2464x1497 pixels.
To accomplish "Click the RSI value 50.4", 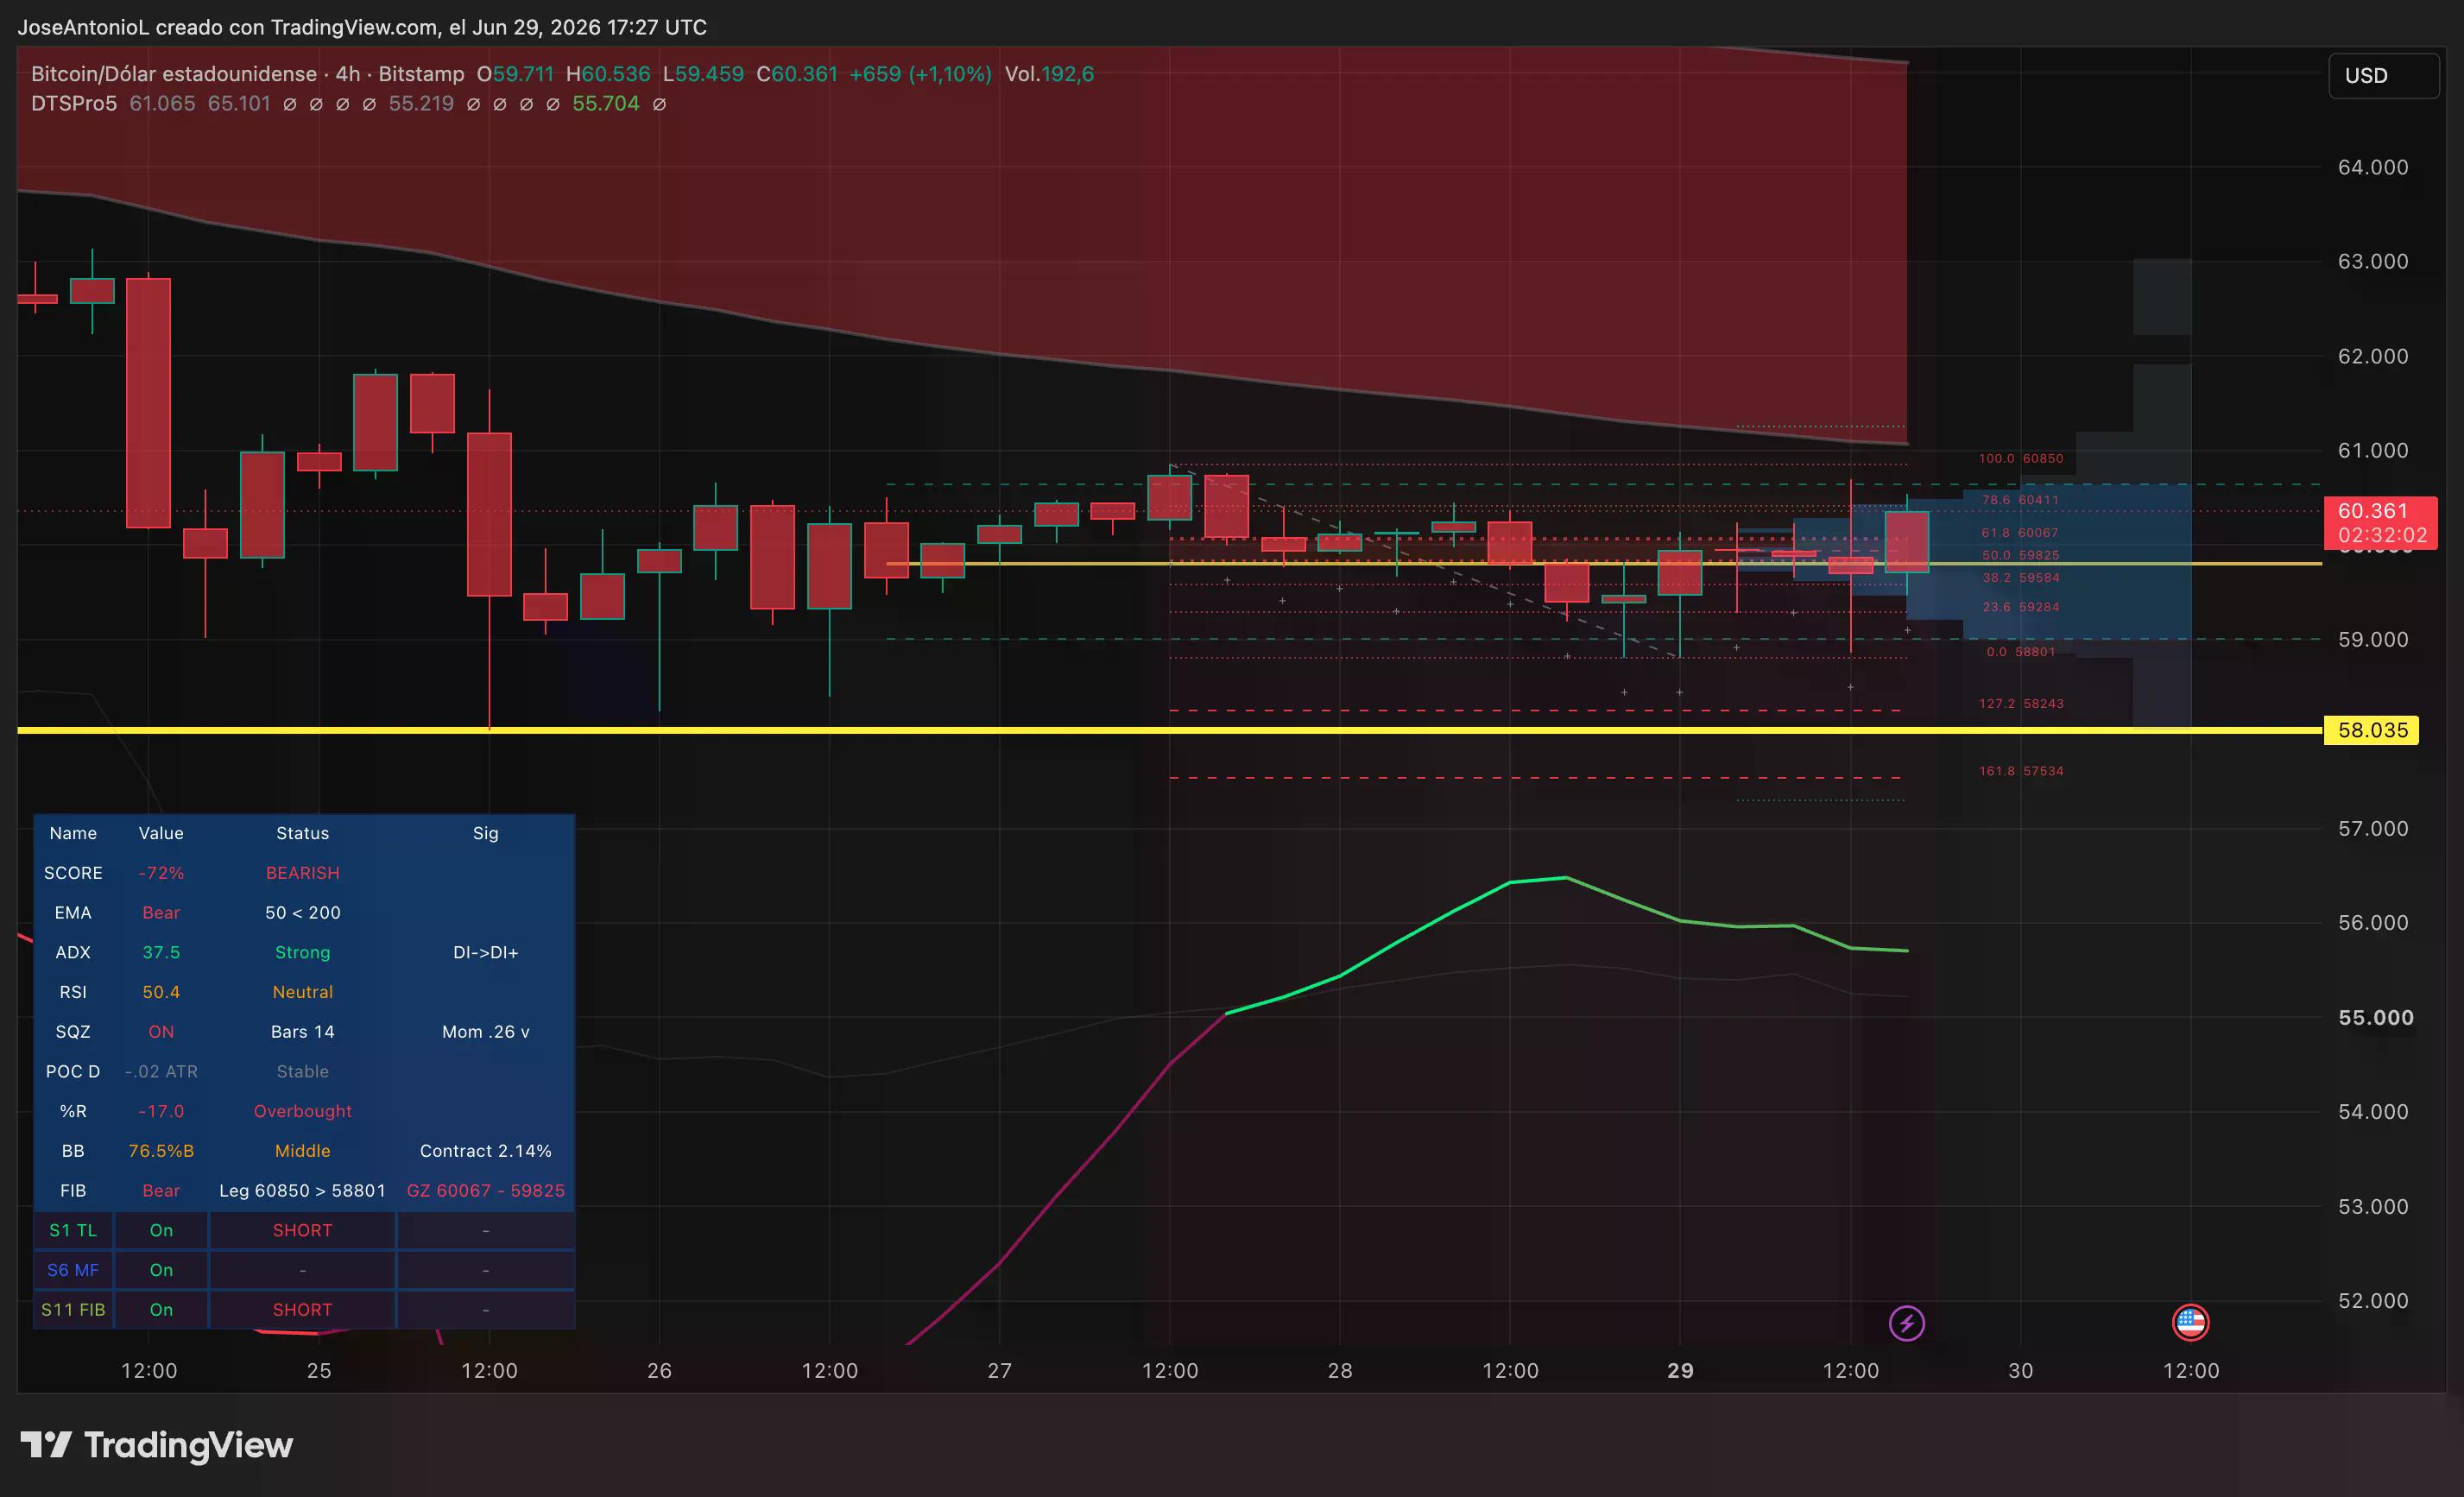I will (161, 992).
